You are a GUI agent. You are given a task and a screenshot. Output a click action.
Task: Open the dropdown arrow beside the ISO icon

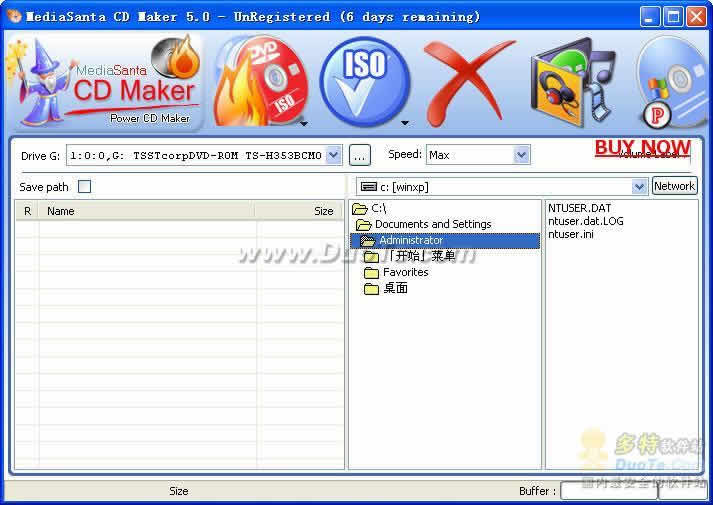tap(405, 123)
